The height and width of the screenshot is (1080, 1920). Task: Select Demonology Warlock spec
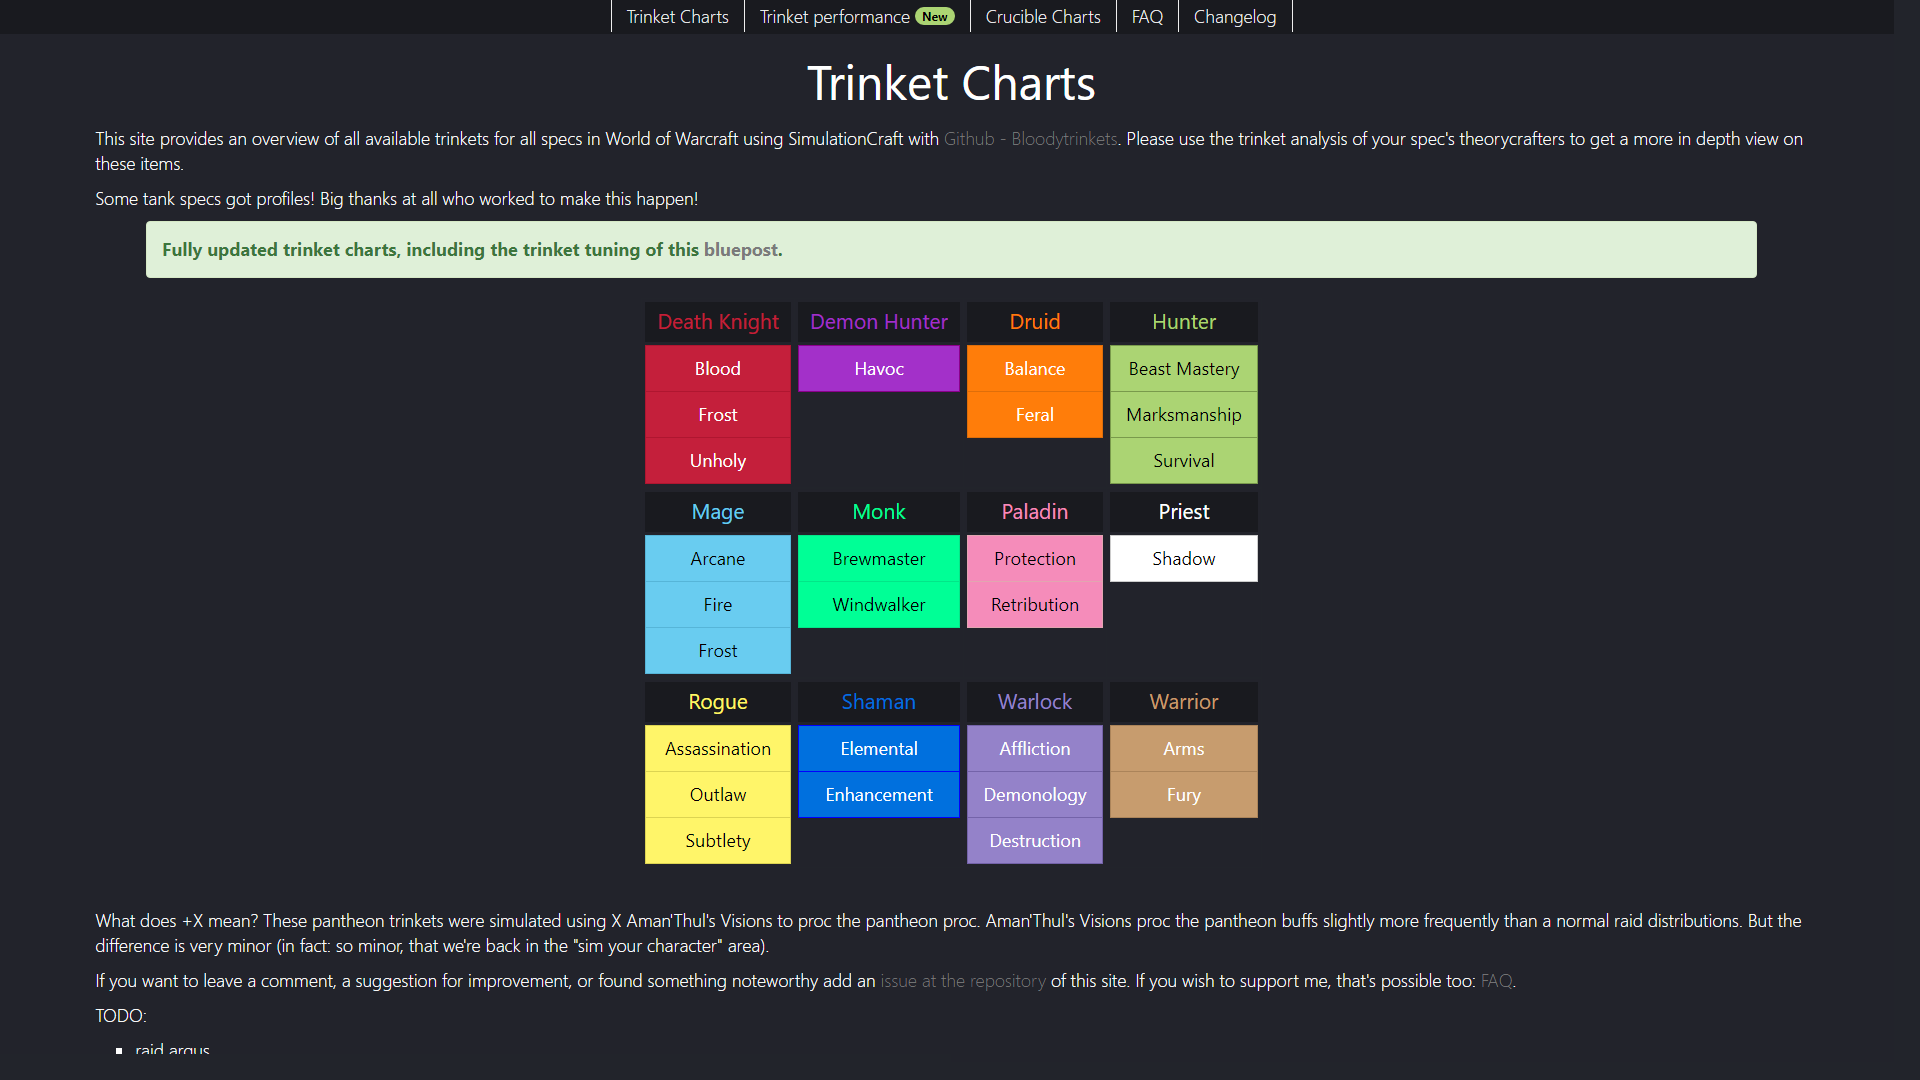coord(1035,795)
